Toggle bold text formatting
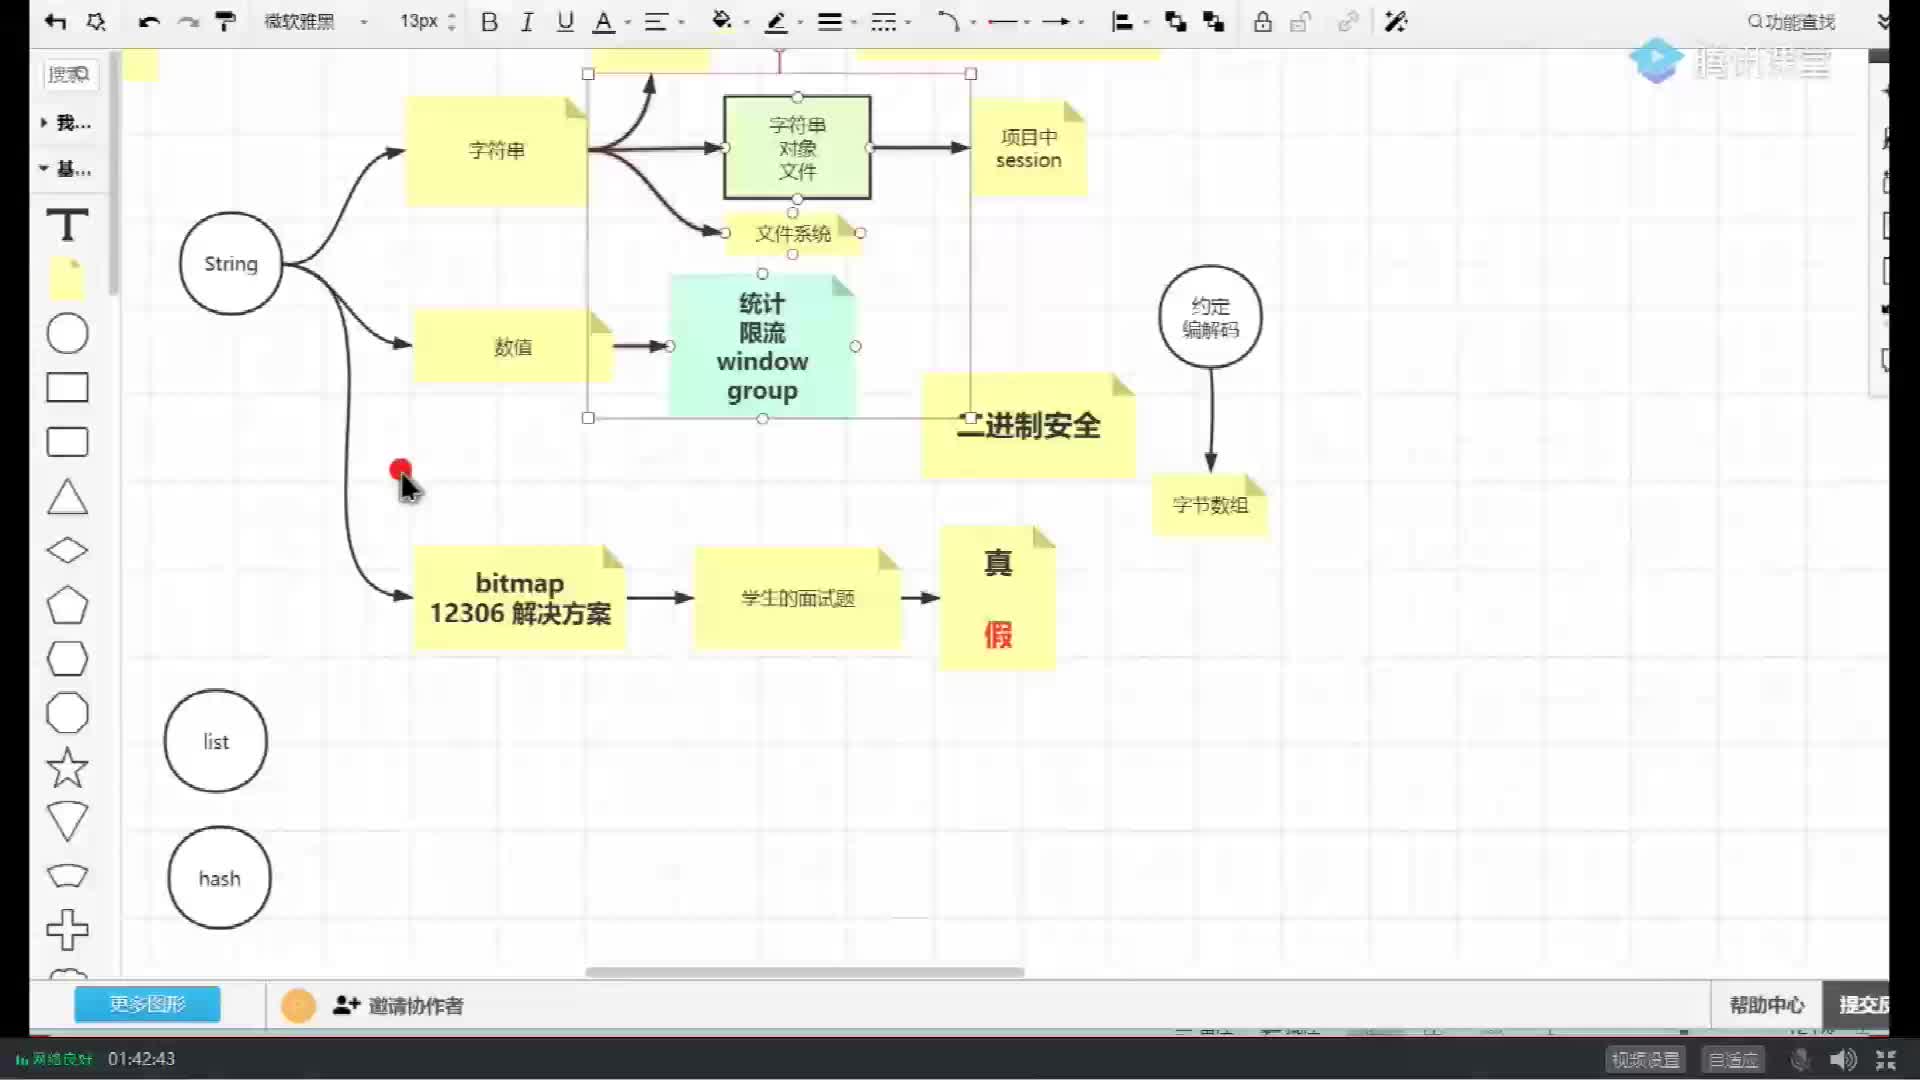The width and height of the screenshot is (1920, 1080). click(489, 22)
